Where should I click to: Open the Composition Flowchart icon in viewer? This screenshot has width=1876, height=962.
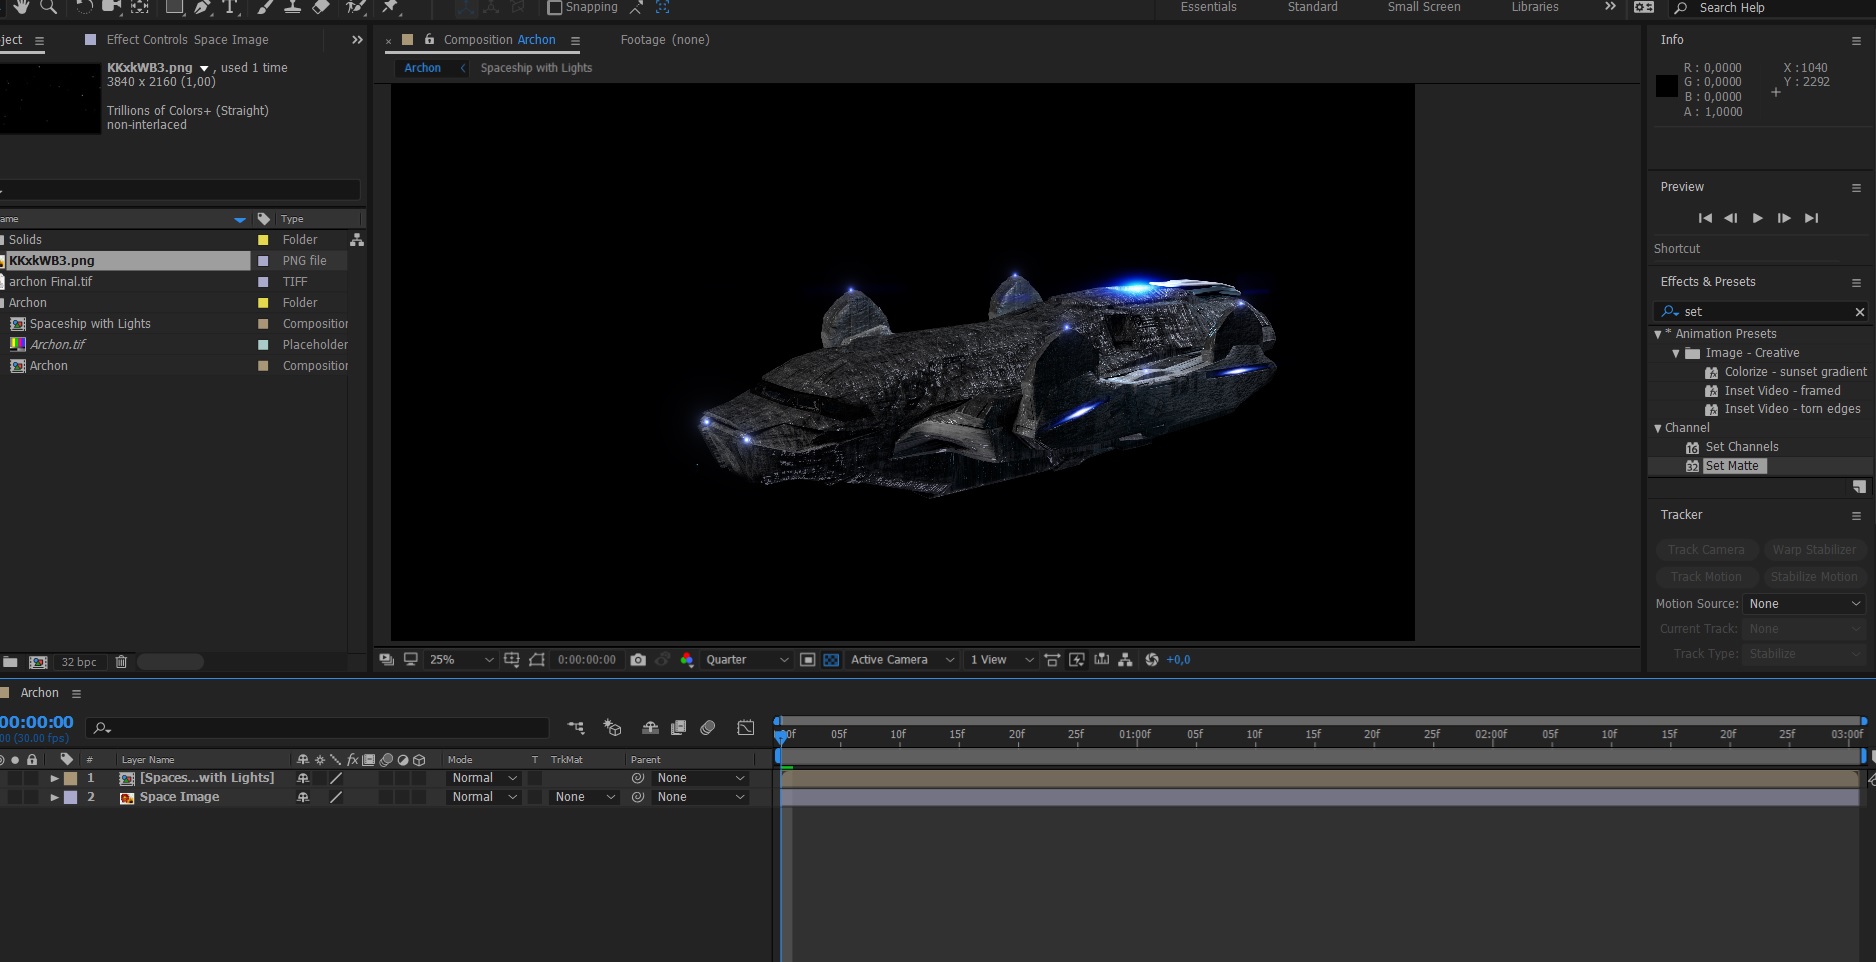(x=1125, y=660)
